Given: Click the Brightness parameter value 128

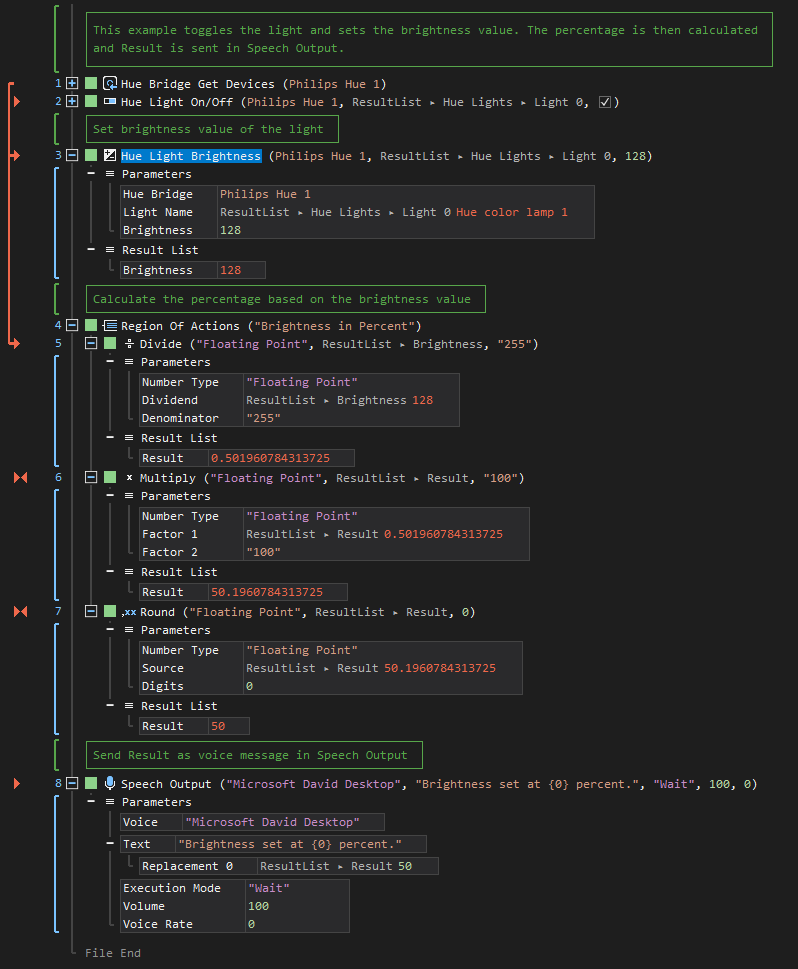Looking at the screenshot, I should tap(231, 230).
